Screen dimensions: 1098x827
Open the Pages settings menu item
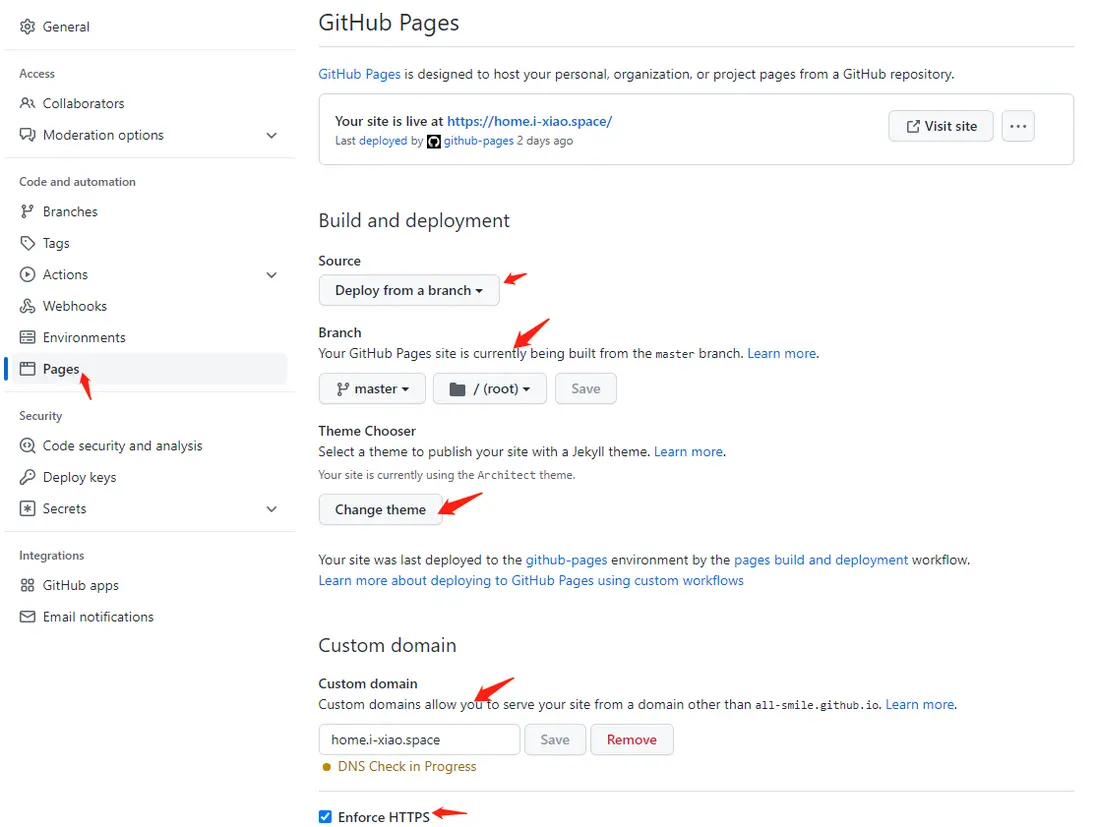[x=61, y=369]
